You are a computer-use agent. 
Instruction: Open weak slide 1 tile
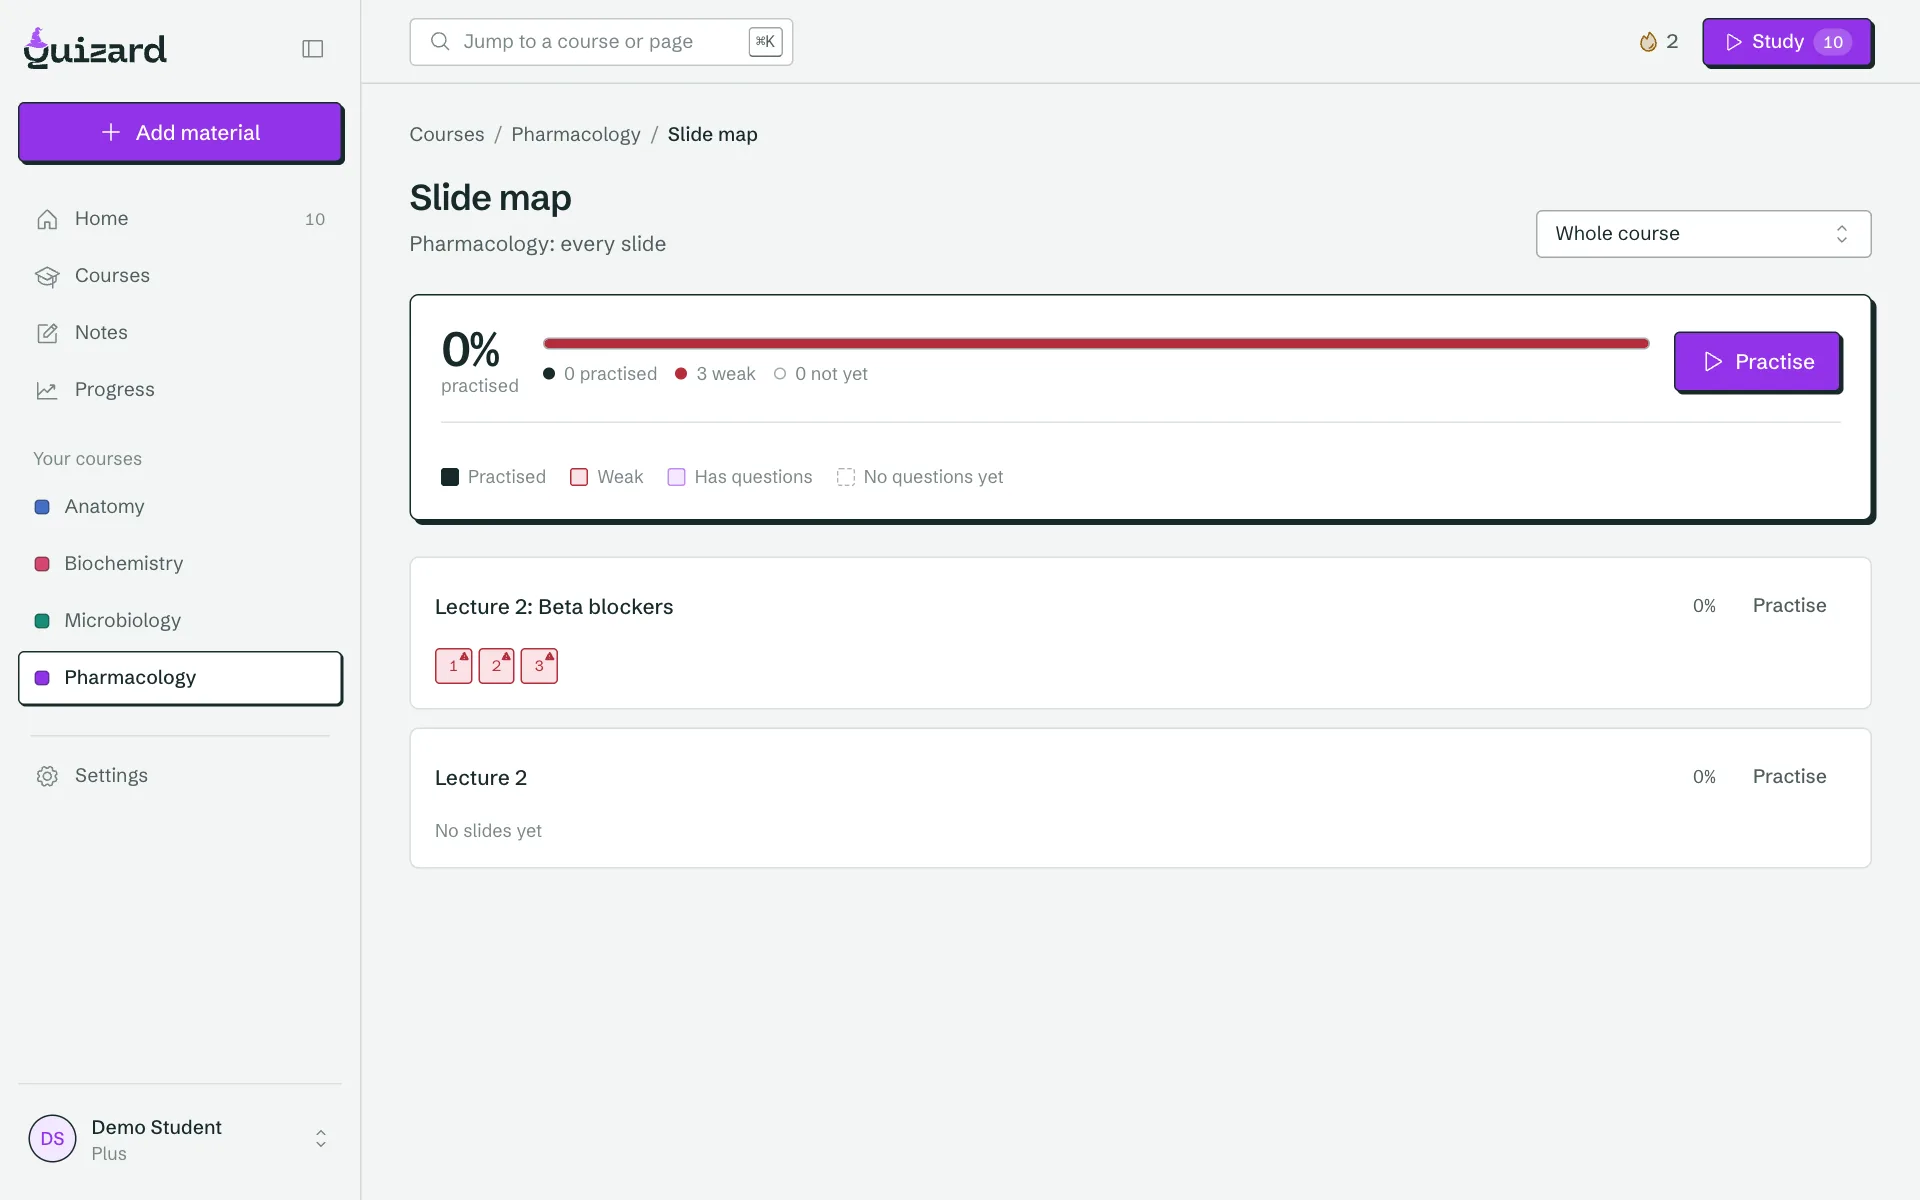454,666
